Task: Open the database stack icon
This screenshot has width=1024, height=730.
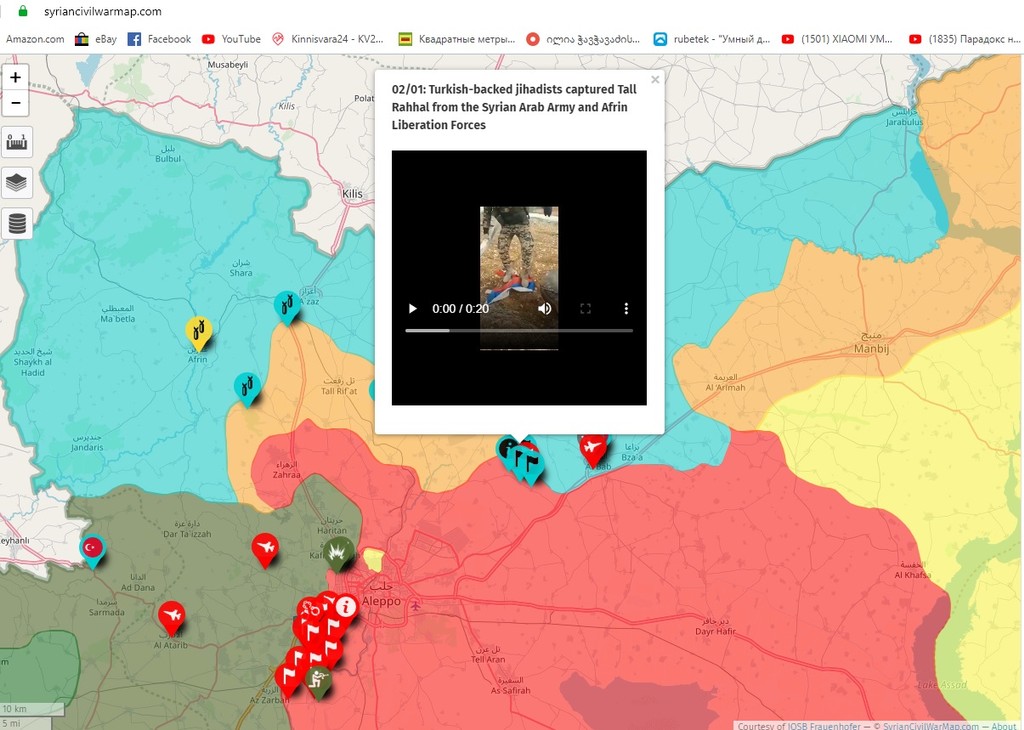Action: 16,223
